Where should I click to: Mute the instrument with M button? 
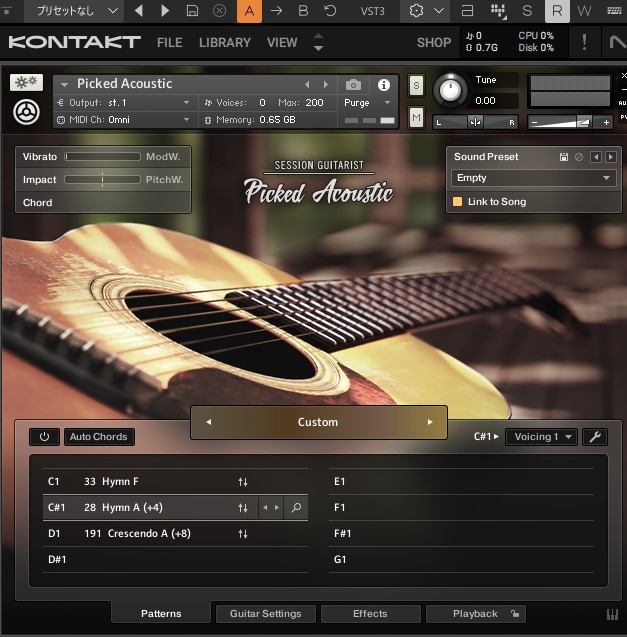(416, 118)
